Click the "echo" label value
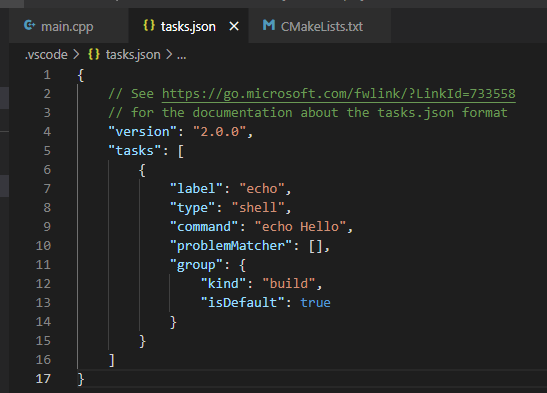Viewport: 547px width, 393px height. [x=262, y=189]
